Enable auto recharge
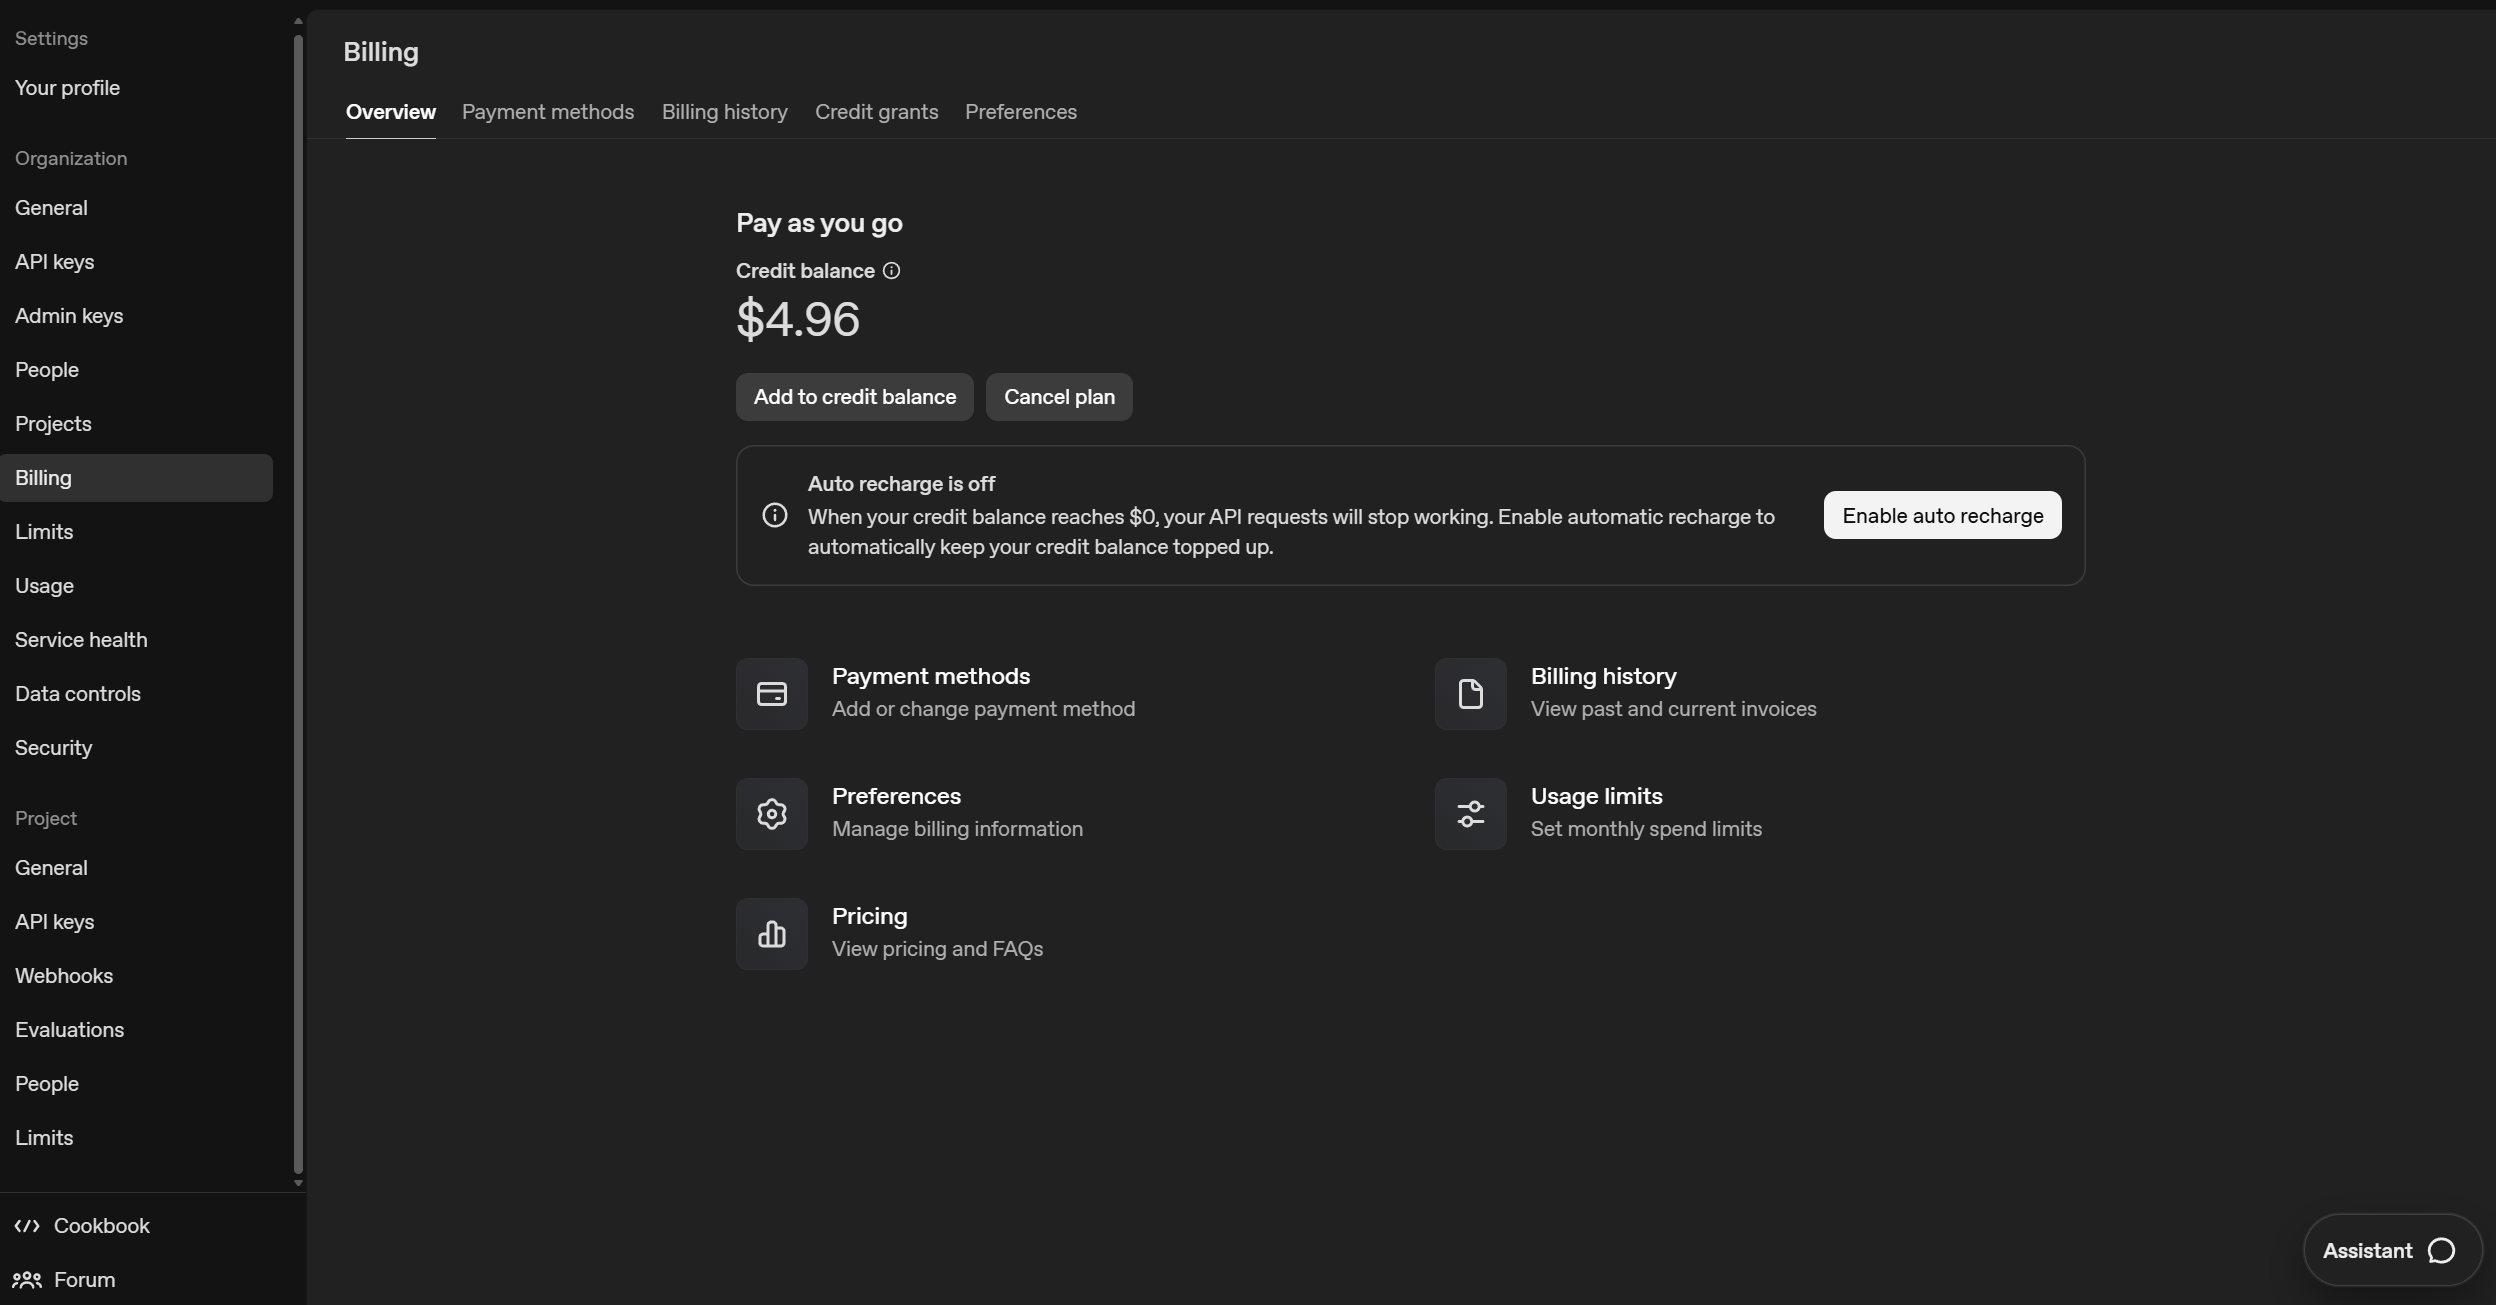Screen dimensions: 2496x1305 (x=1942, y=515)
